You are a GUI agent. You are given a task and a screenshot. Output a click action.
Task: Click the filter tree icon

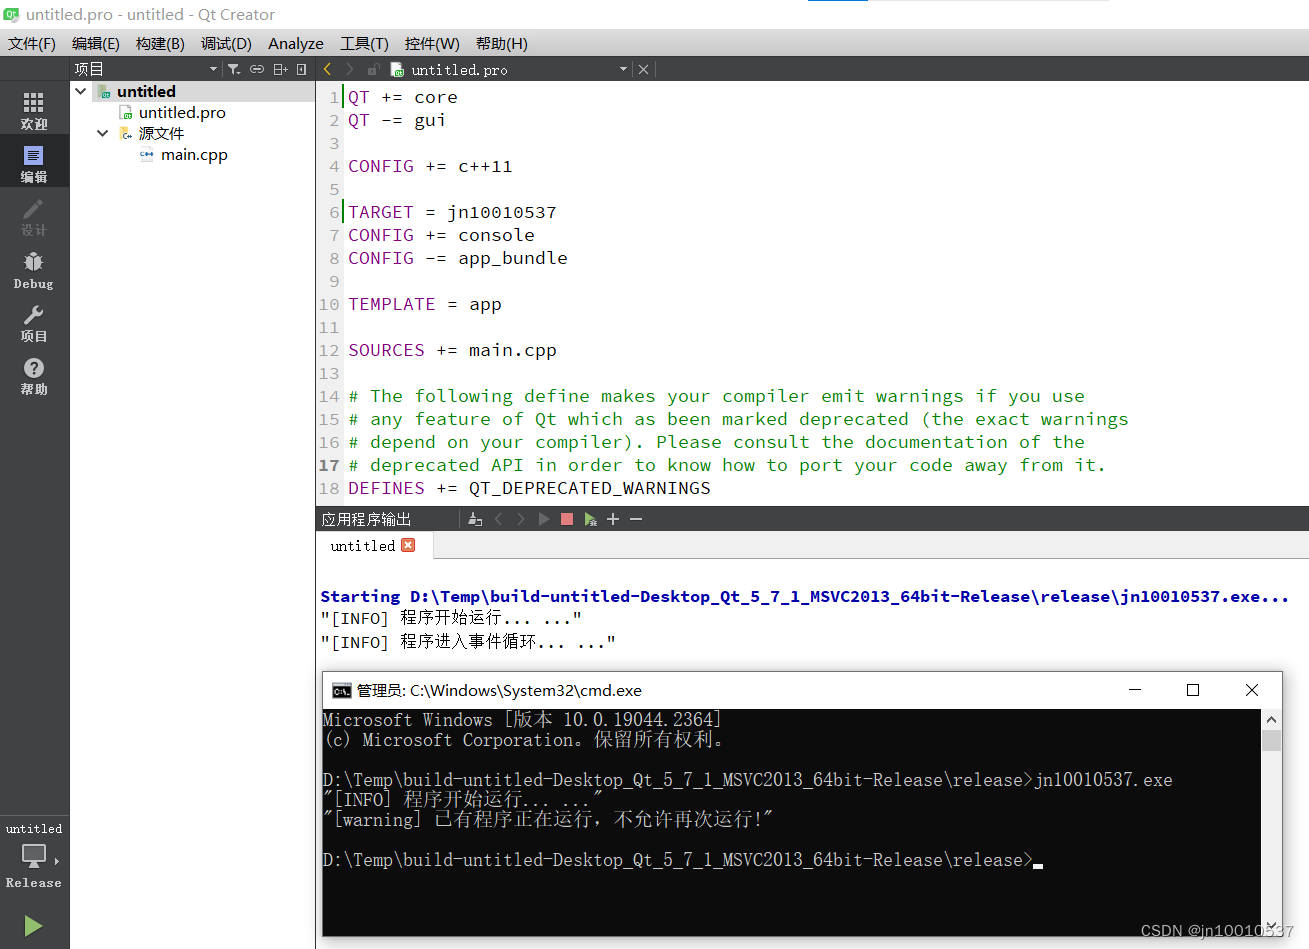click(x=234, y=69)
